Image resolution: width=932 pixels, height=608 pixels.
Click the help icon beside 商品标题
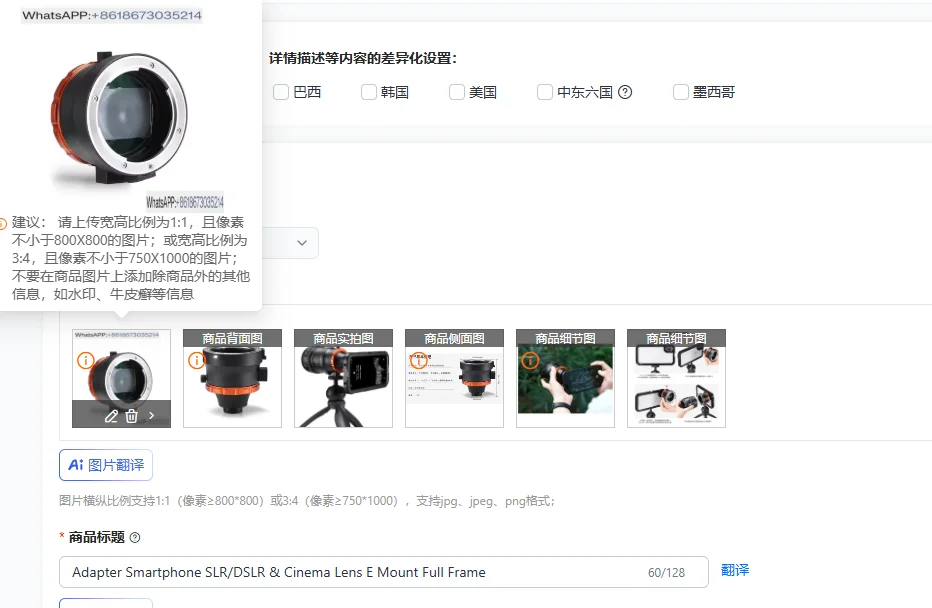[135, 538]
